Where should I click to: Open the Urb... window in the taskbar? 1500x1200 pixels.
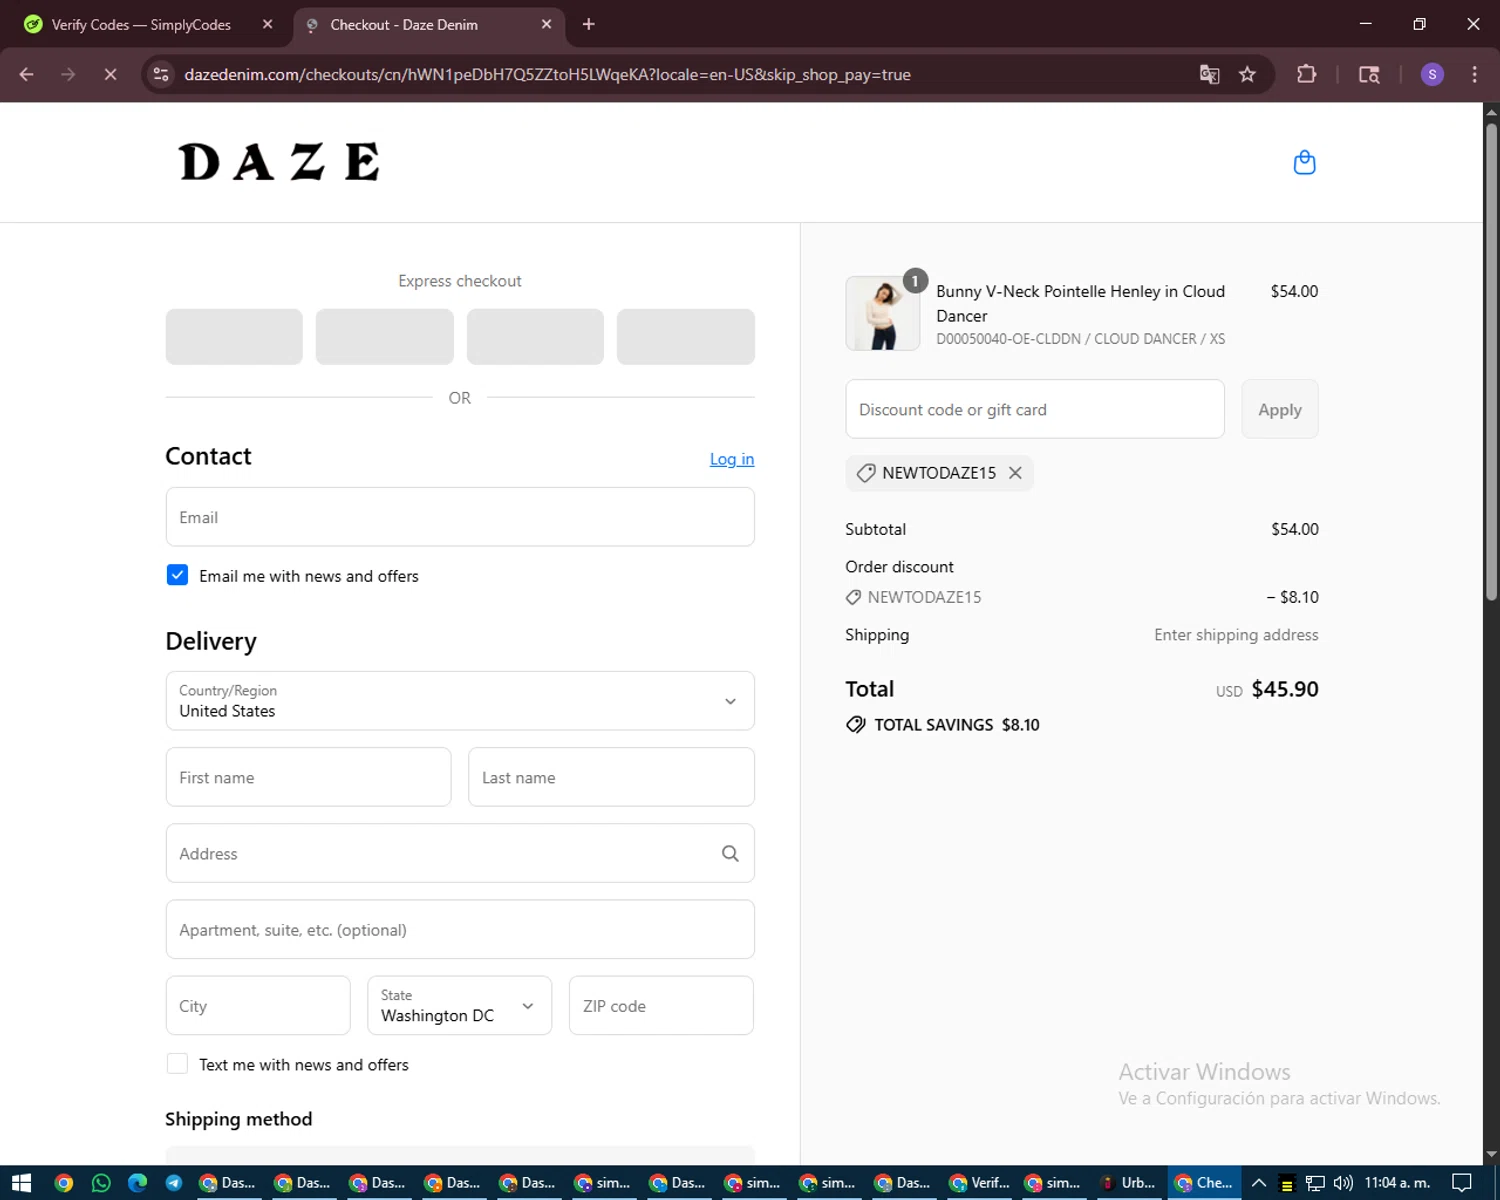coord(1129,1183)
